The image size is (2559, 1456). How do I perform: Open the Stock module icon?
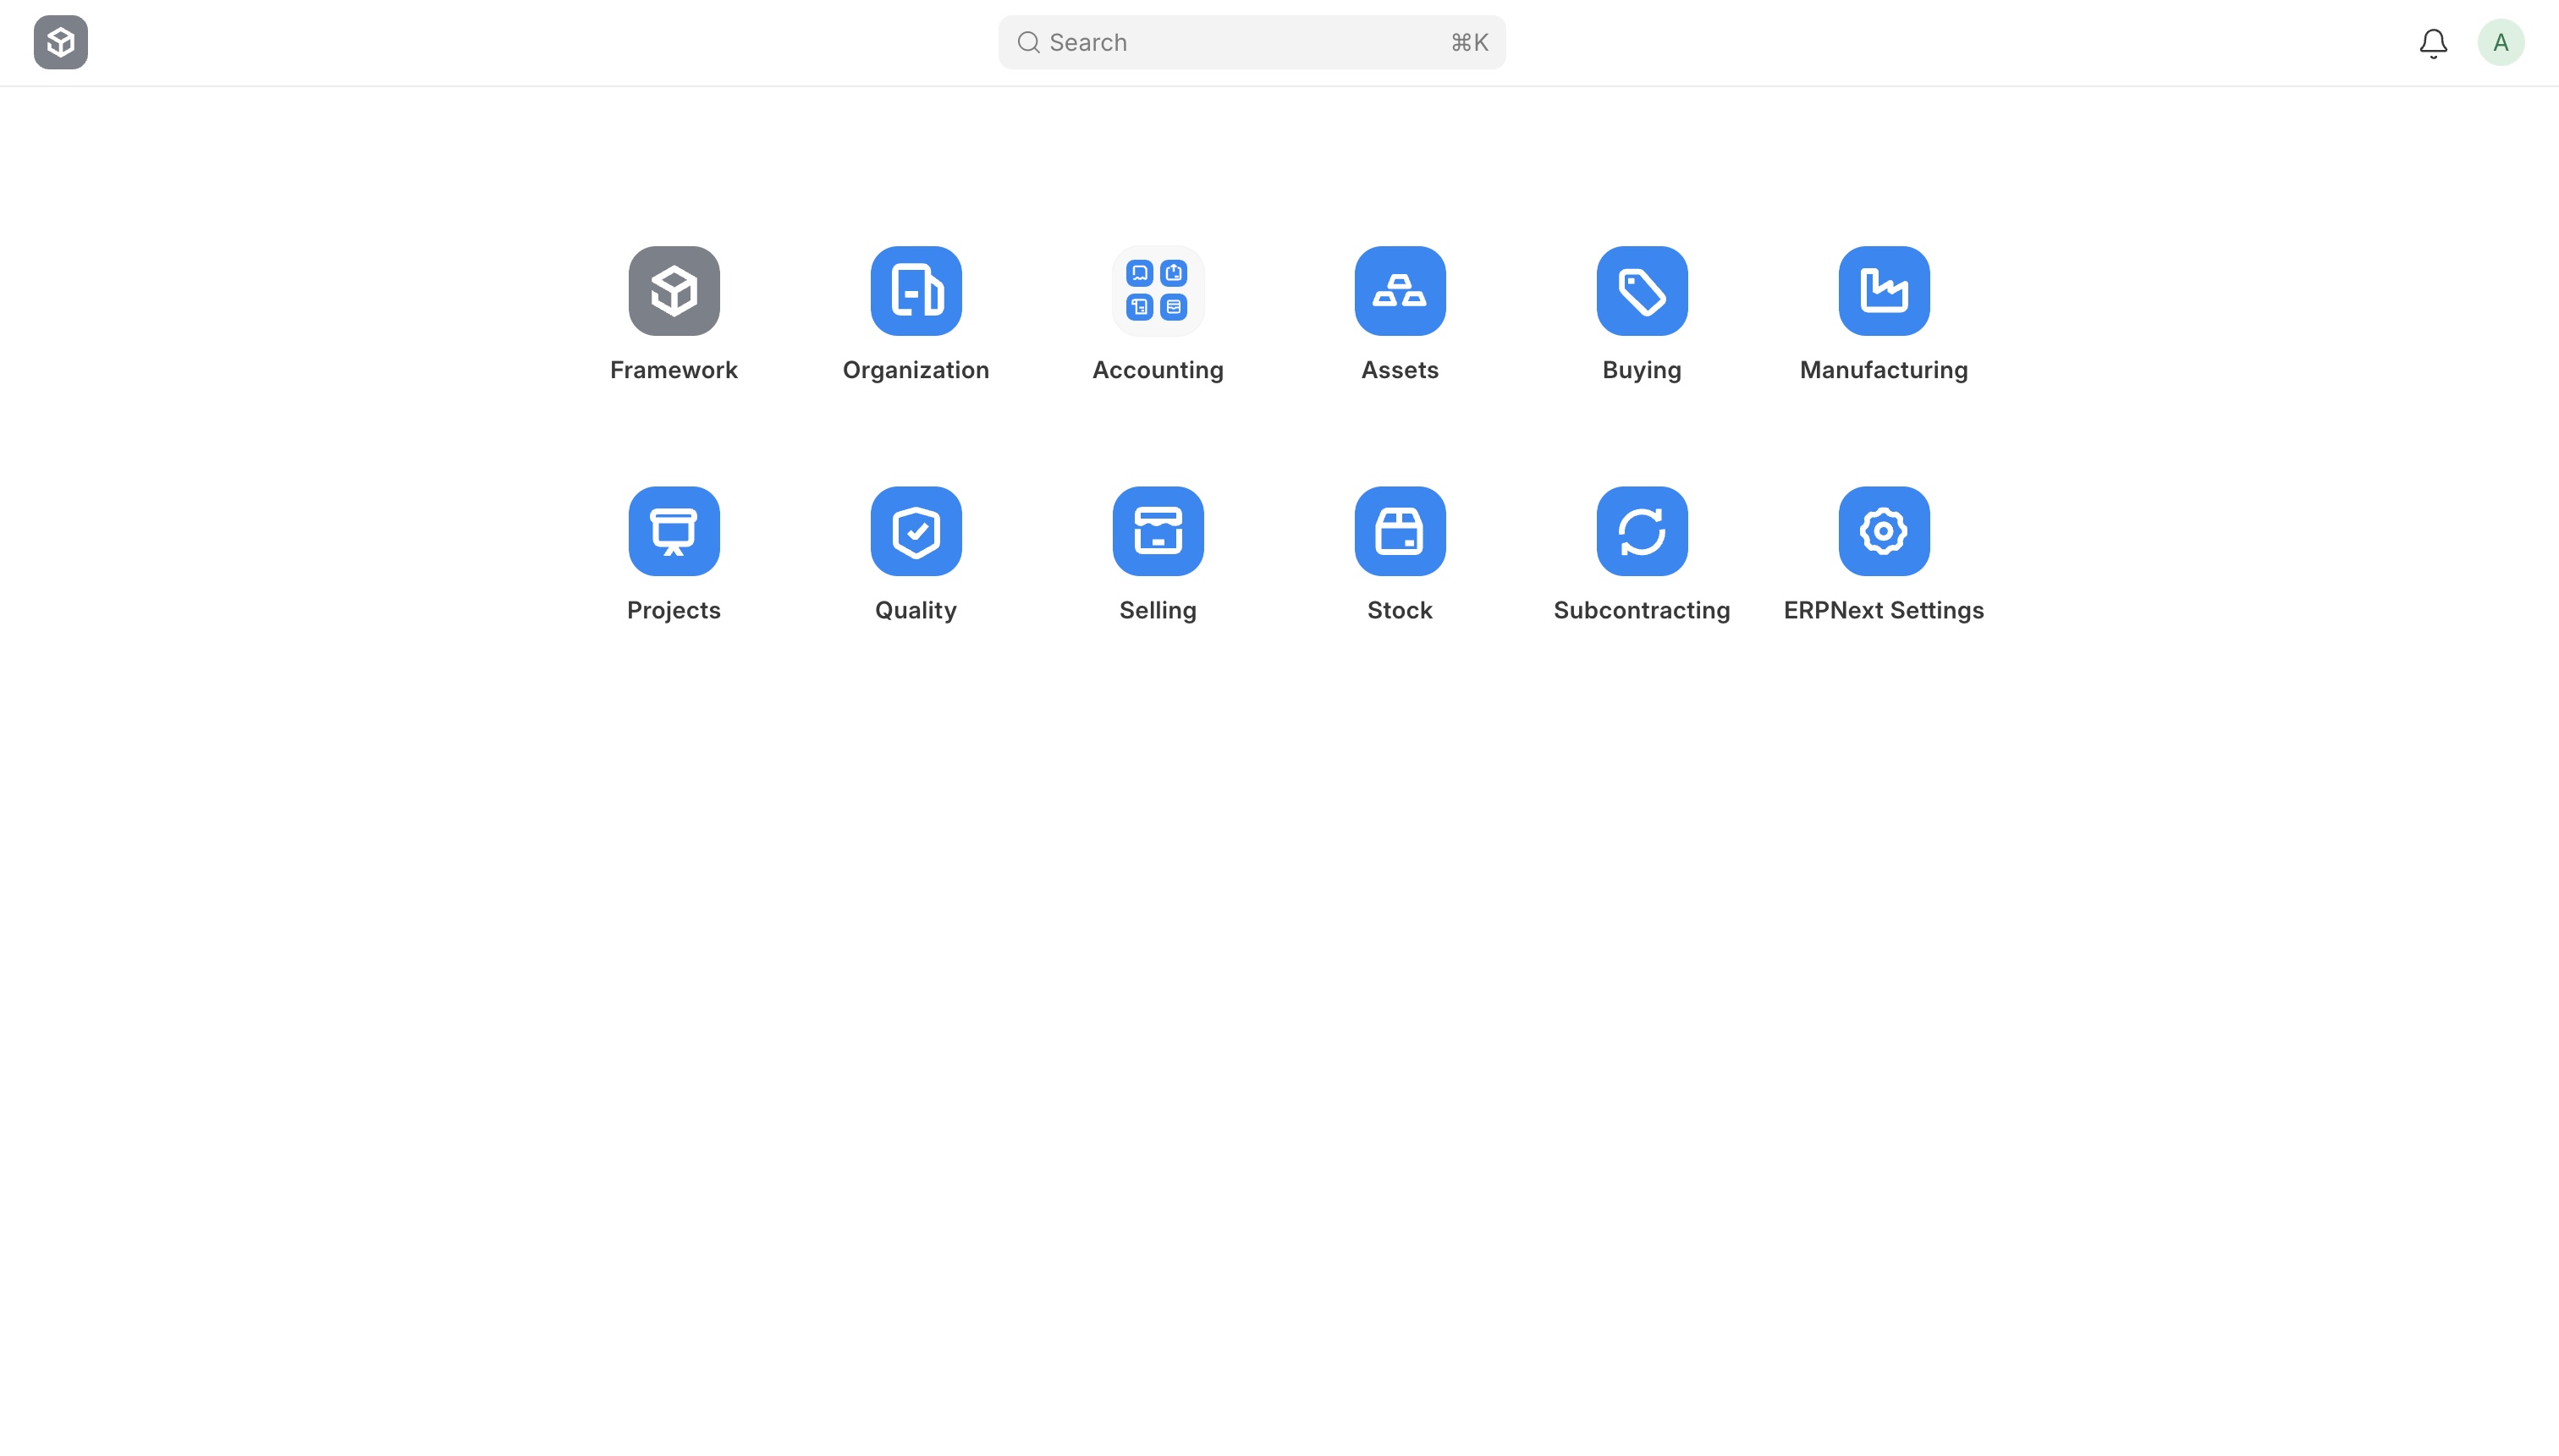[x=1400, y=531]
